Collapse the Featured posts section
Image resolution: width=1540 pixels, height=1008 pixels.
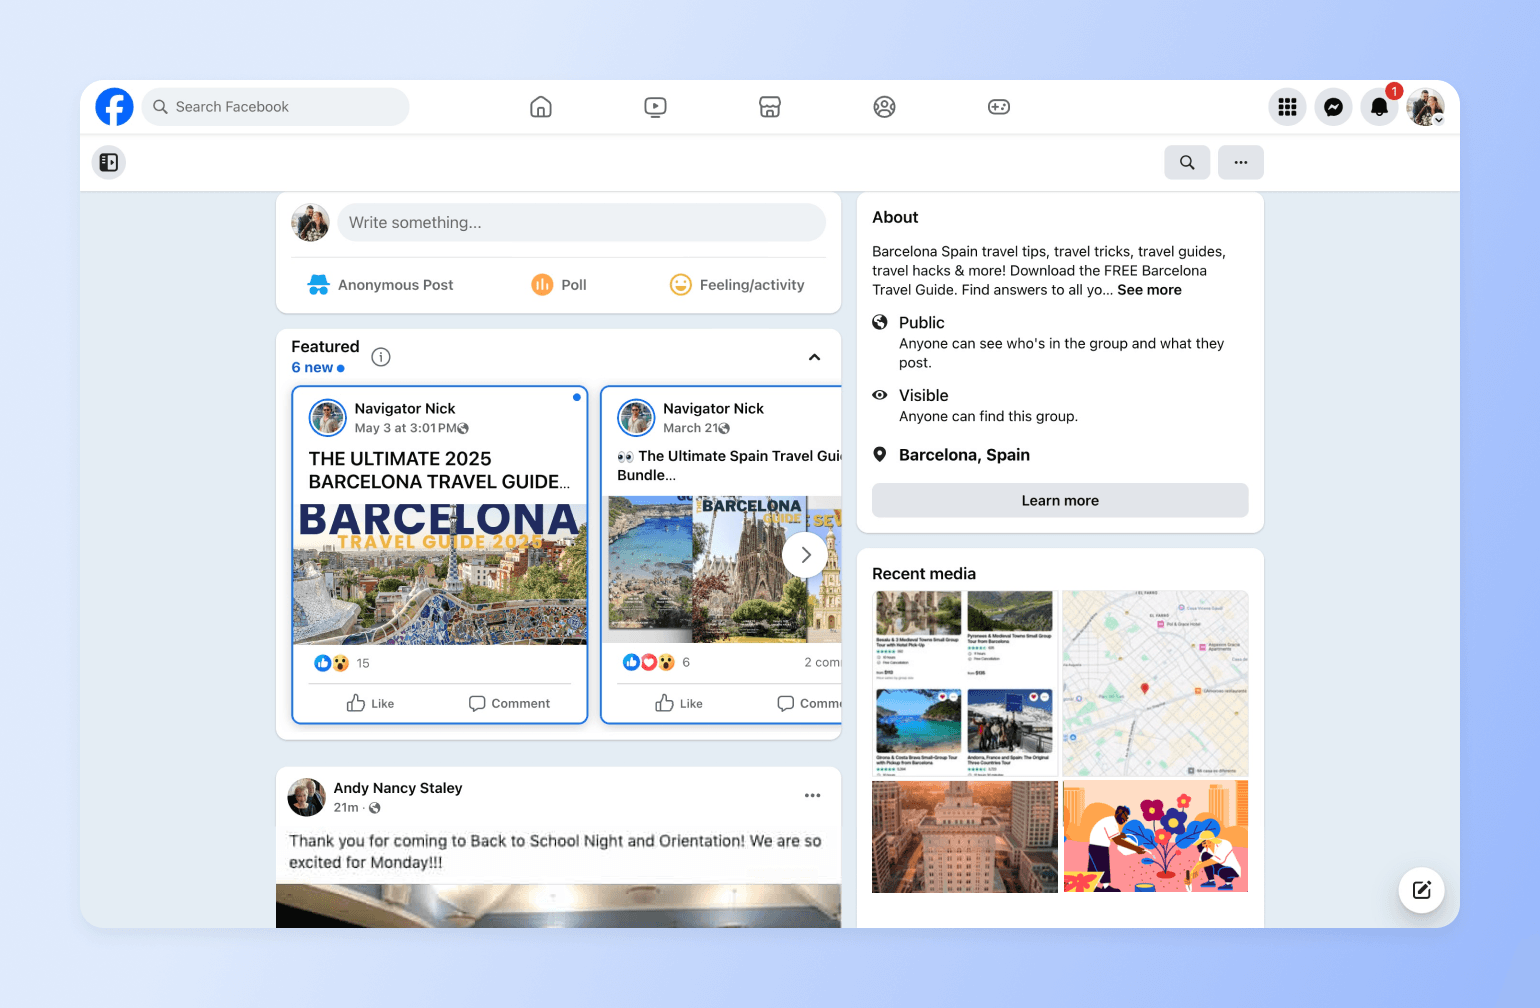tap(814, 356)
